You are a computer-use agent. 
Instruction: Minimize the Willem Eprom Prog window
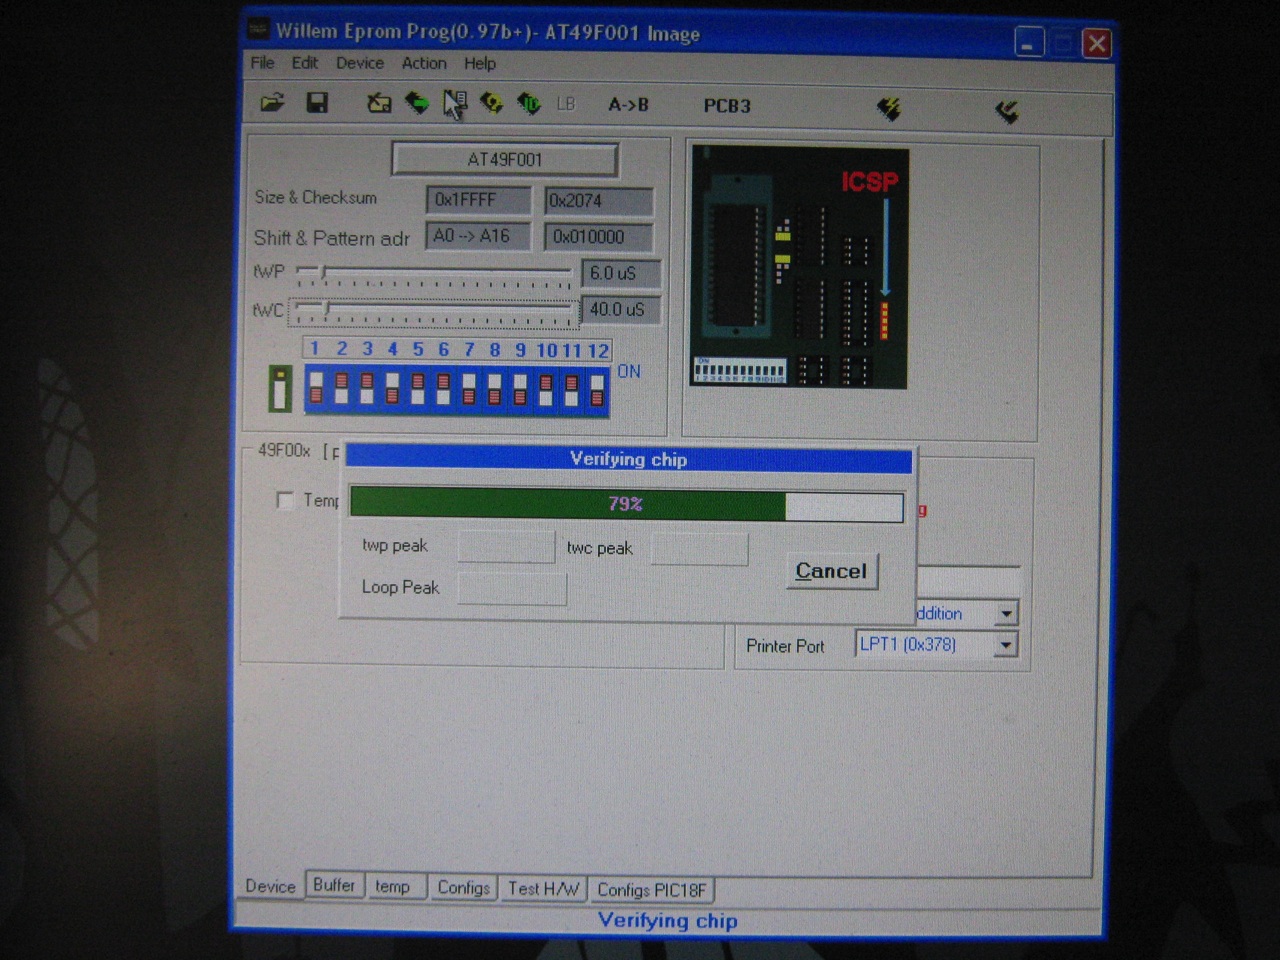coord(1029,43)
